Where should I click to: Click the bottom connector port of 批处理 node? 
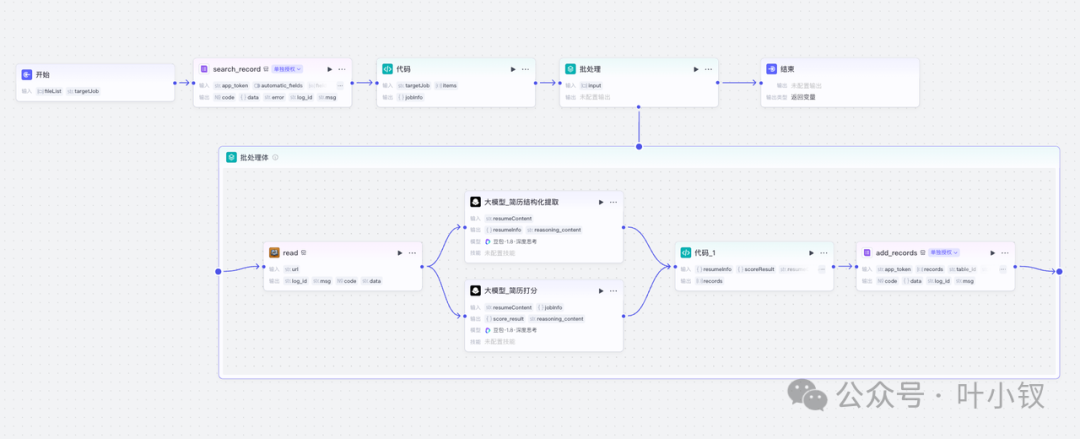pos(639,107)
